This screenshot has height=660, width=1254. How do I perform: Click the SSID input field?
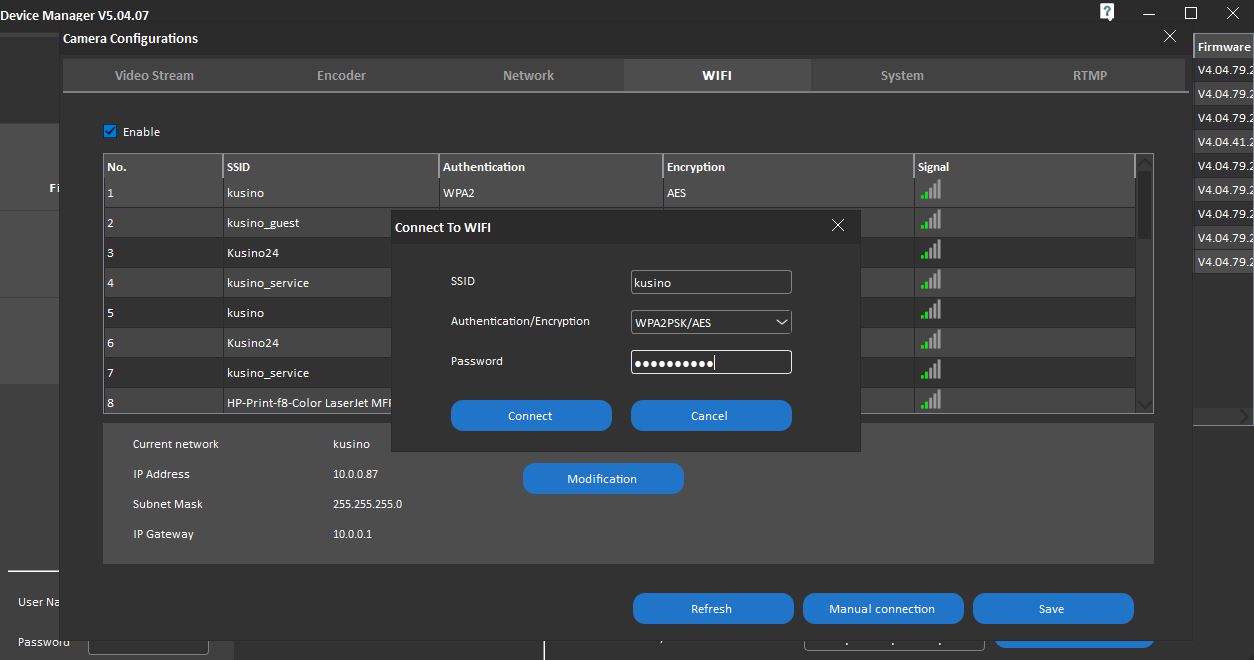click(711, 282)
